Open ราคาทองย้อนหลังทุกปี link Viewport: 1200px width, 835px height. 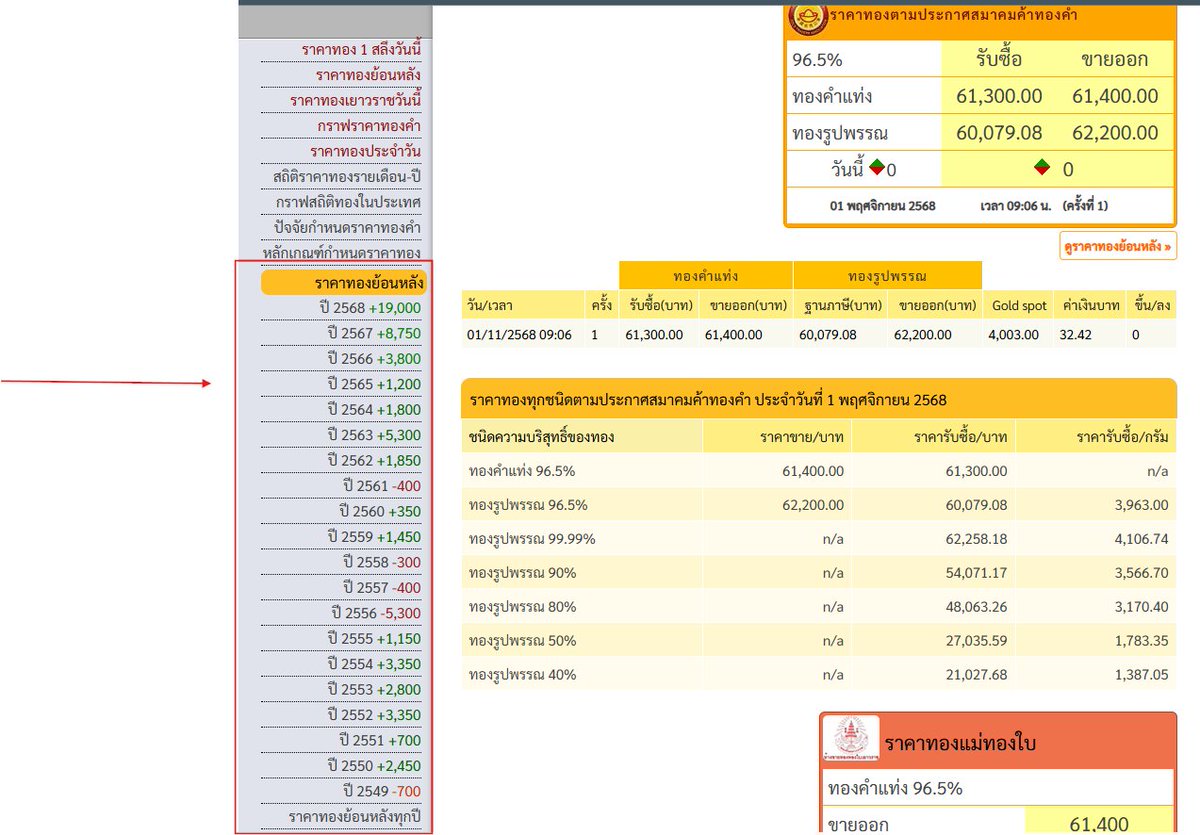355,817
